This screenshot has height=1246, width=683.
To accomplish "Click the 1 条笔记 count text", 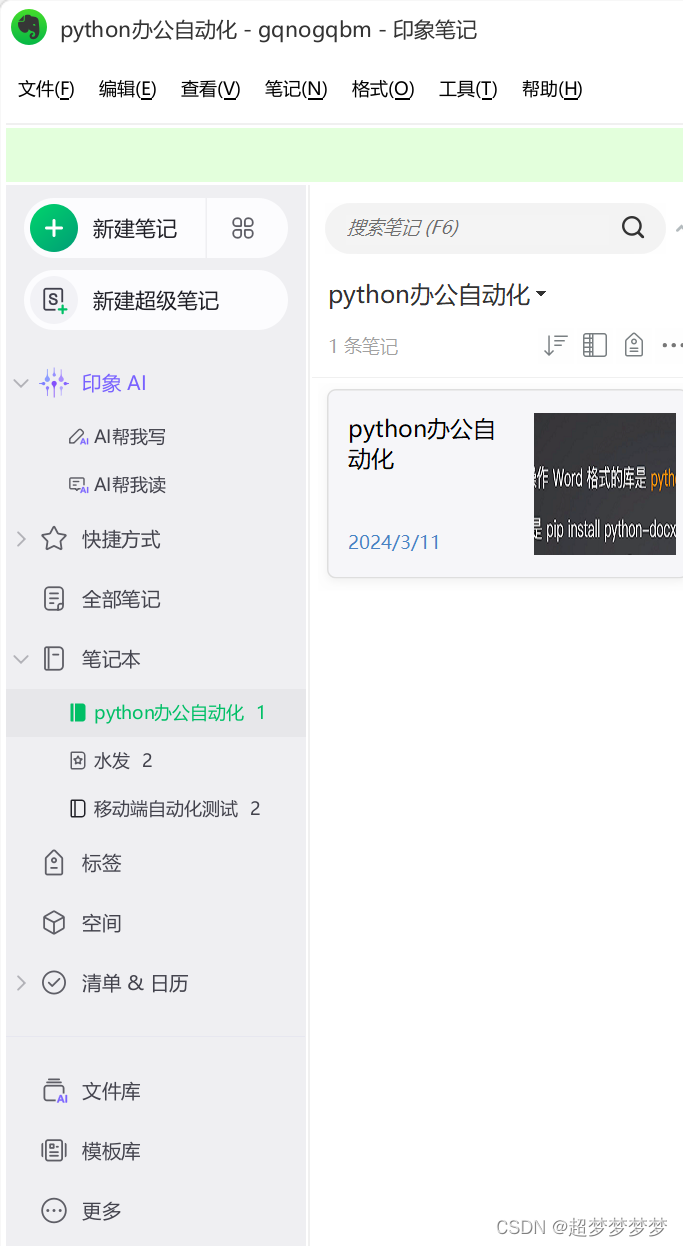I will pos(363,347).
